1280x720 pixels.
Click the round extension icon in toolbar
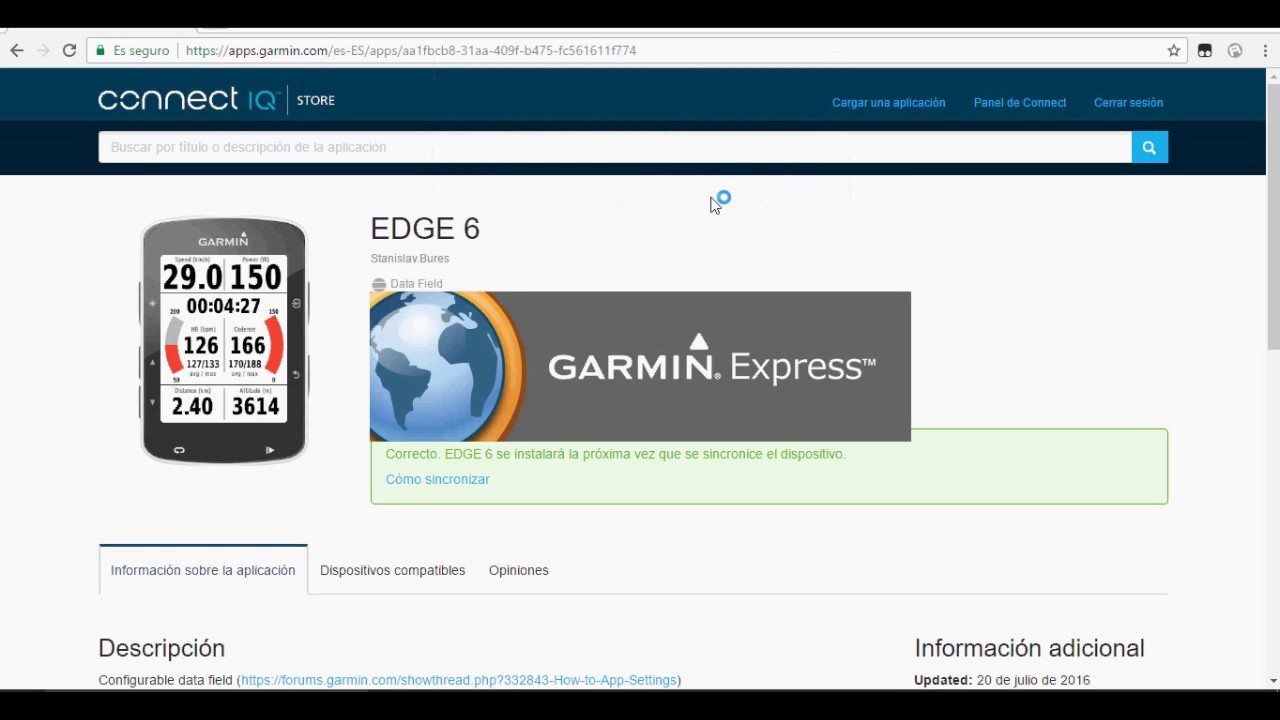(x=1235, y=50)
